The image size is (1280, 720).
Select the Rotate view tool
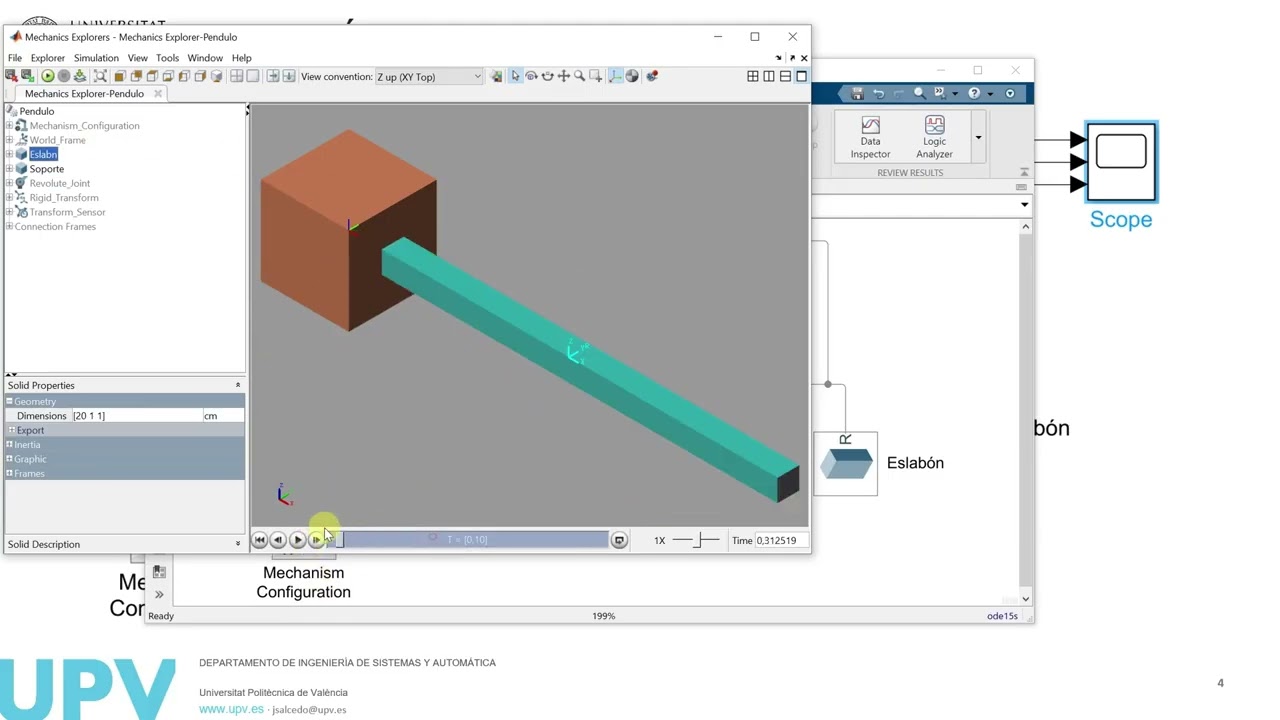coord(531,76)
